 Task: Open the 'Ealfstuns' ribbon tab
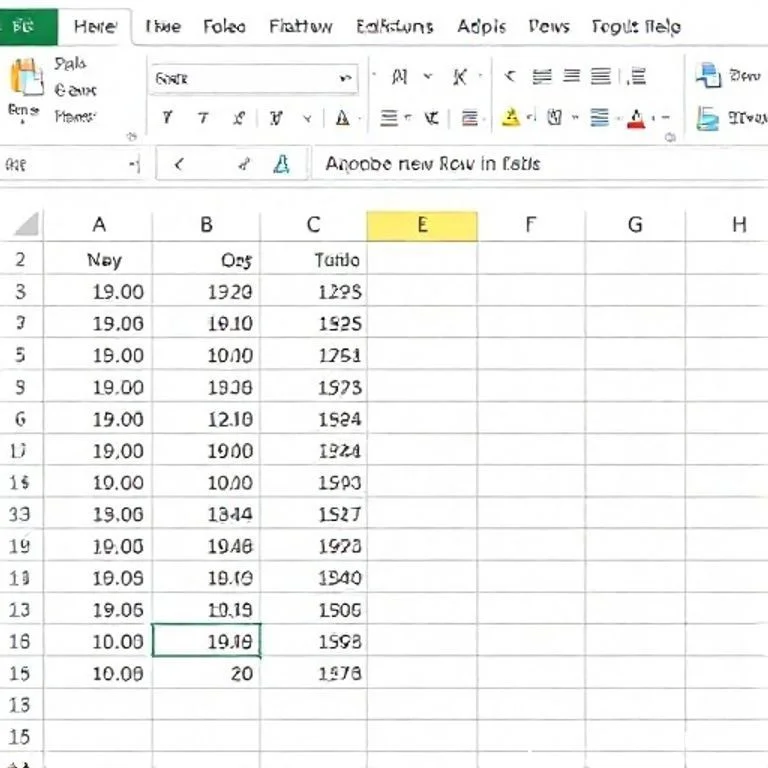394,26
